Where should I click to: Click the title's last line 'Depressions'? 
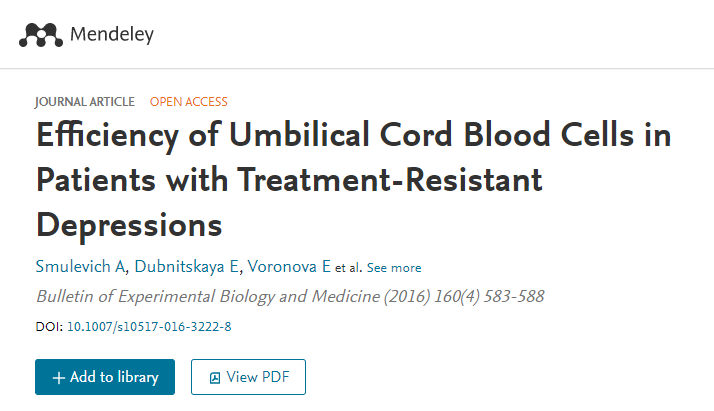[129, 223]
